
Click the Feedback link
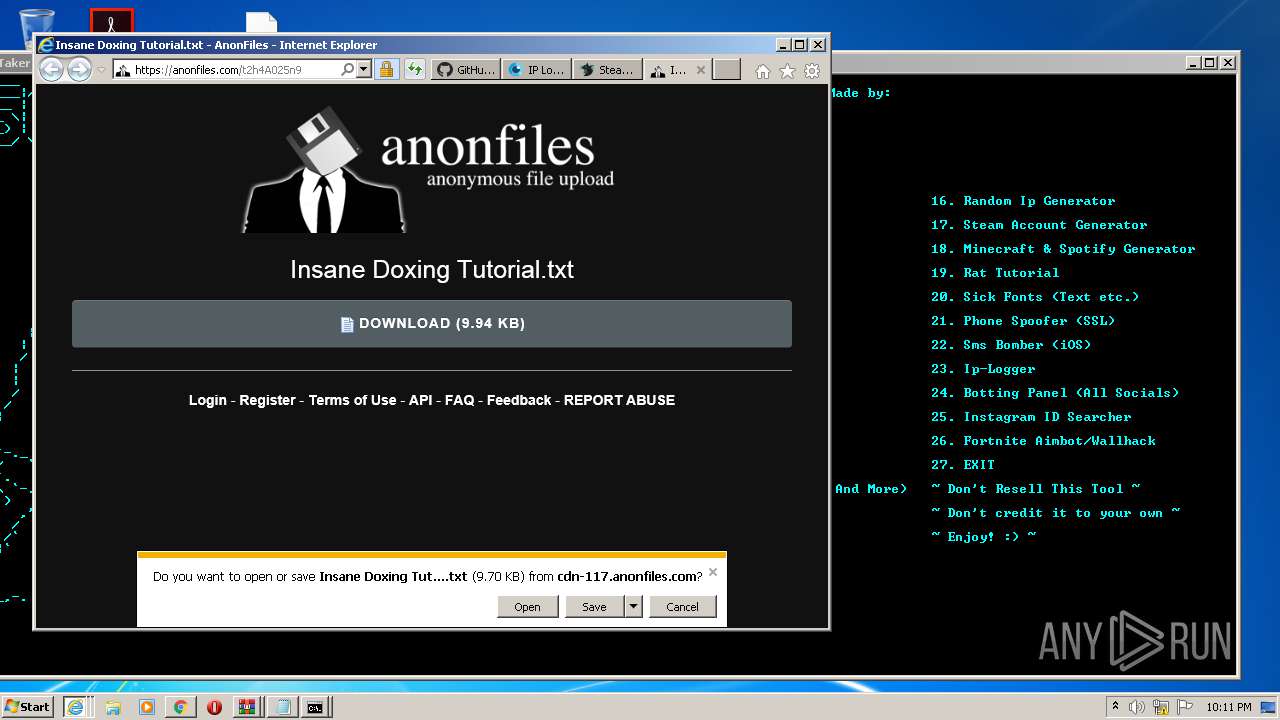click(x=519, y=400)
